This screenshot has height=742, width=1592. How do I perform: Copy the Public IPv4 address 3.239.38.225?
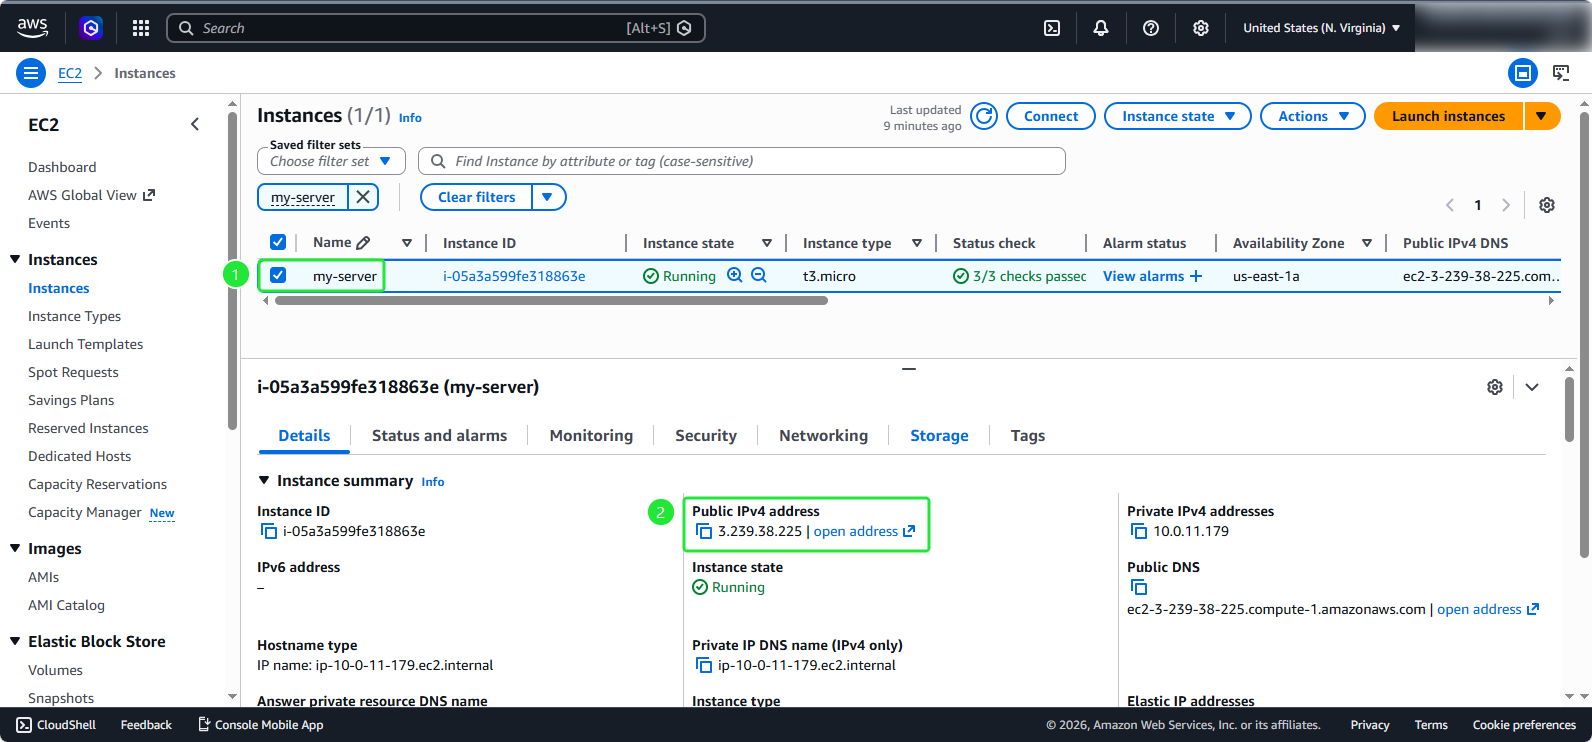(x=704, y=531)
